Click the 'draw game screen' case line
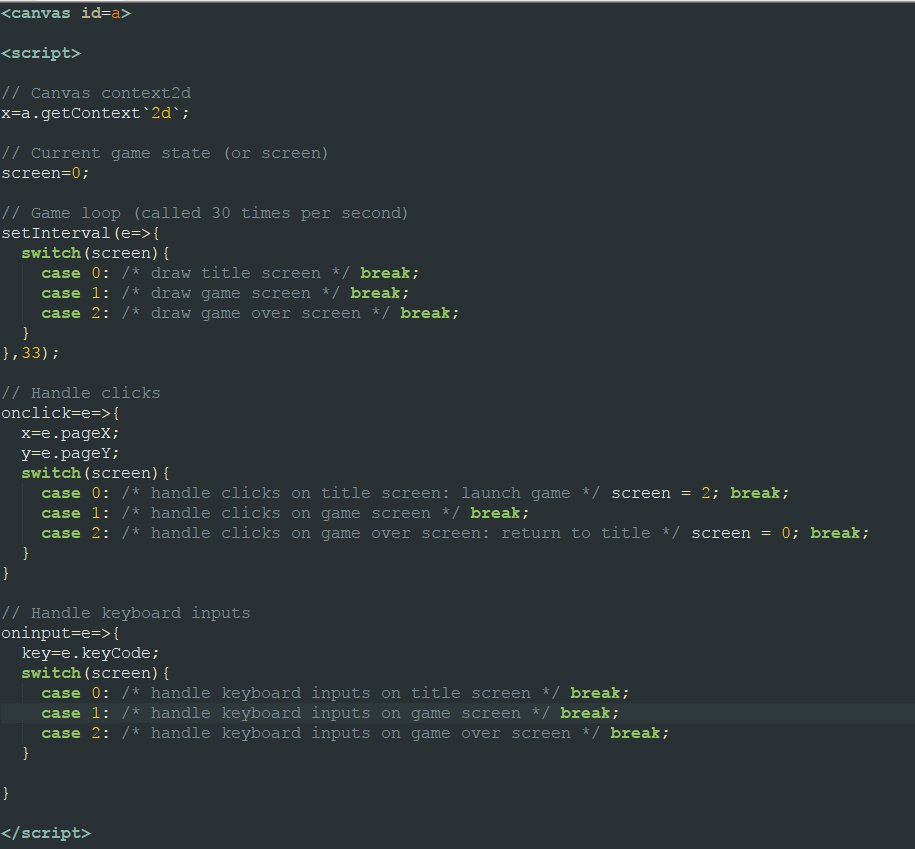Viewport: 915px width, 849px height. pos(225,293)
